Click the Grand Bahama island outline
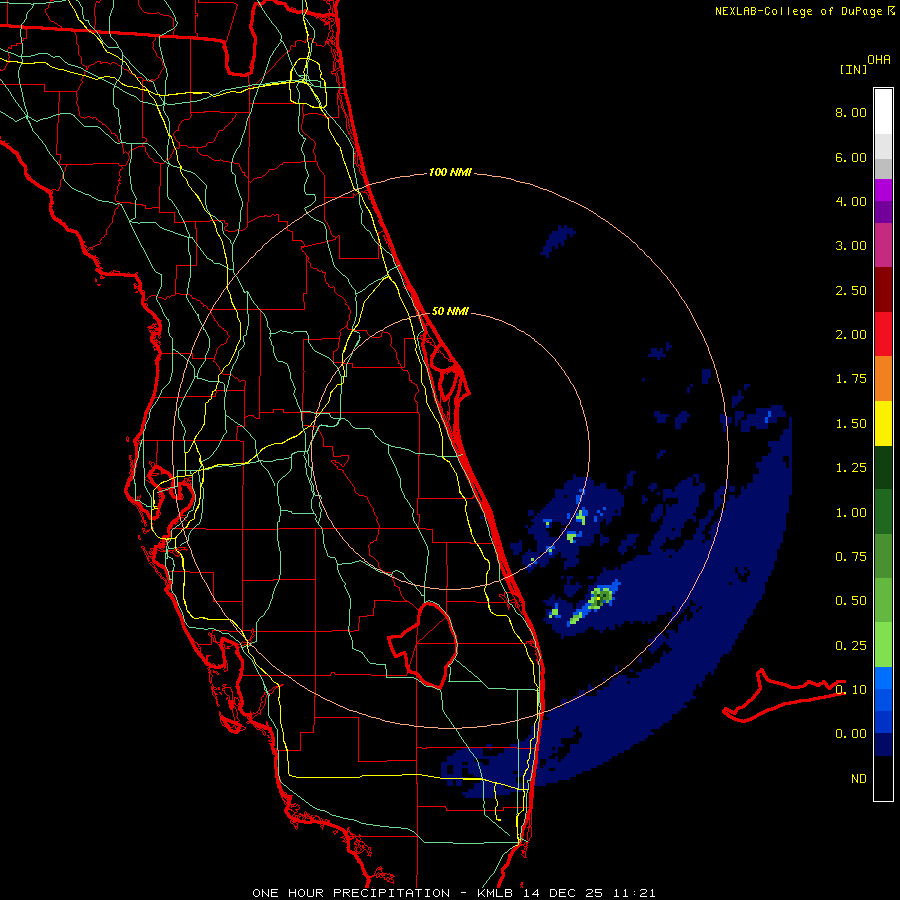 (783, 695)
